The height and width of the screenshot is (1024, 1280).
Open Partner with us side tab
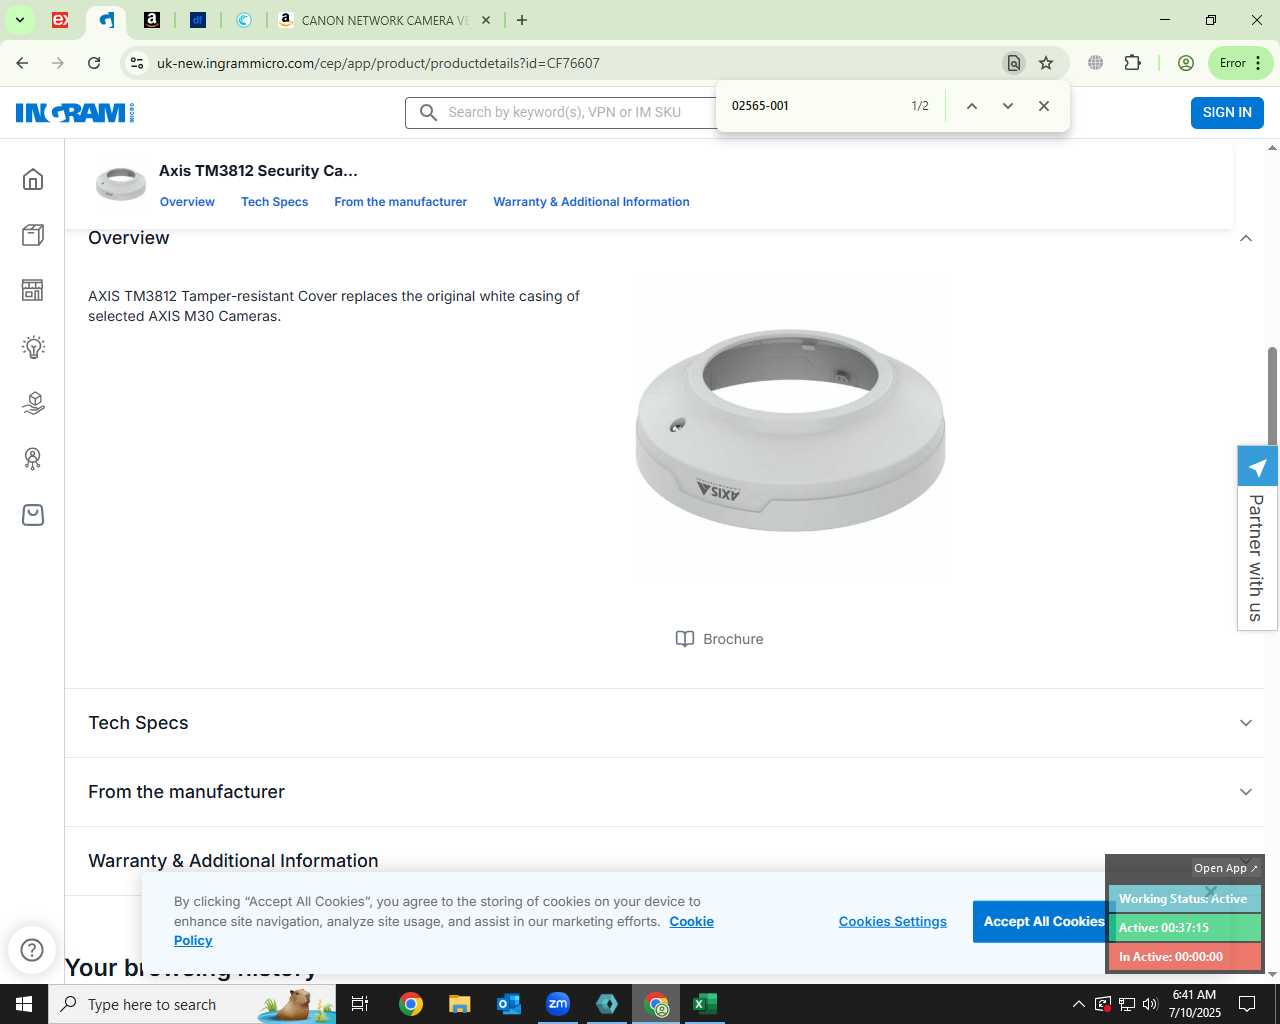tap(1257, 538)
